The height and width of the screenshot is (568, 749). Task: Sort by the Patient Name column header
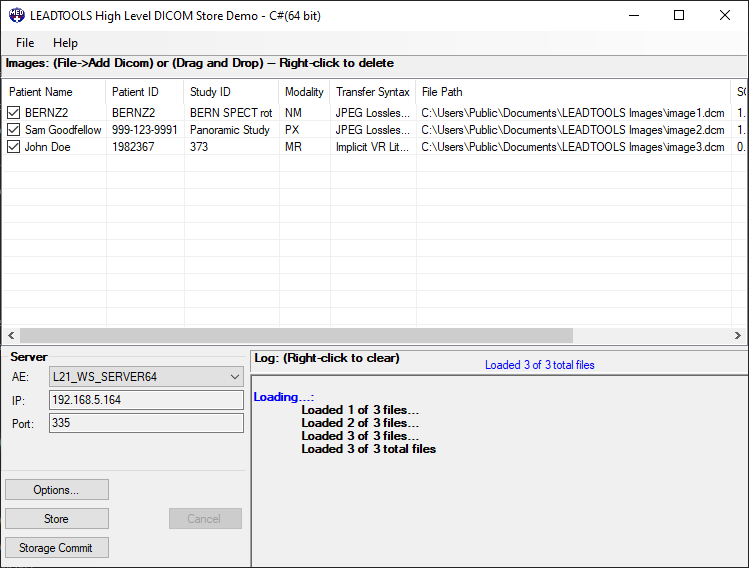pos(54,92)
